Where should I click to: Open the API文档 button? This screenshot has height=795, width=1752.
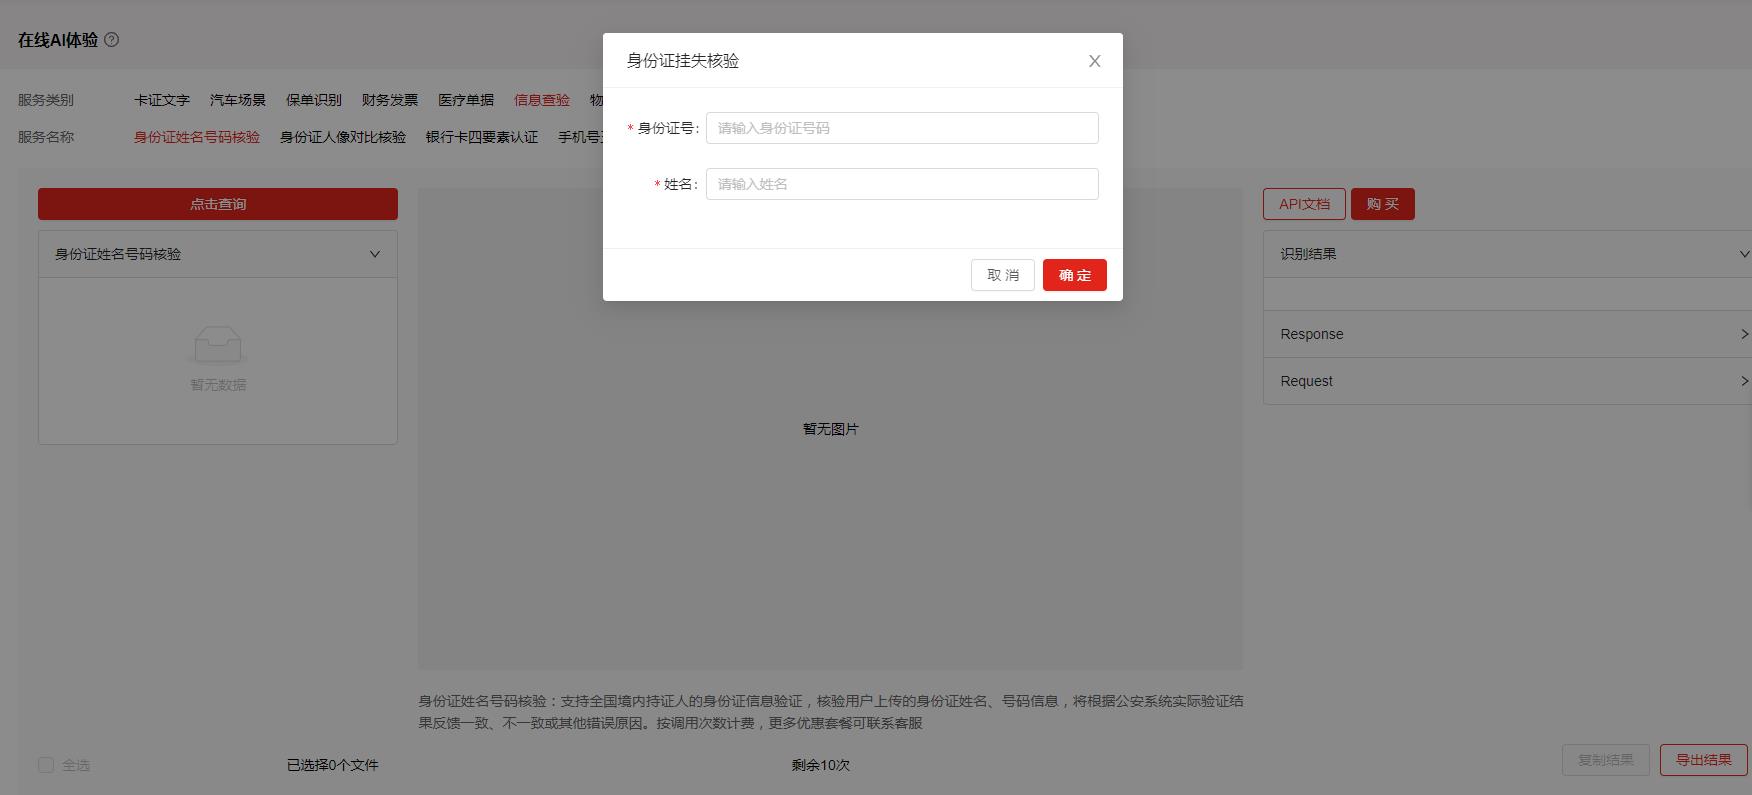(1304, 204)
